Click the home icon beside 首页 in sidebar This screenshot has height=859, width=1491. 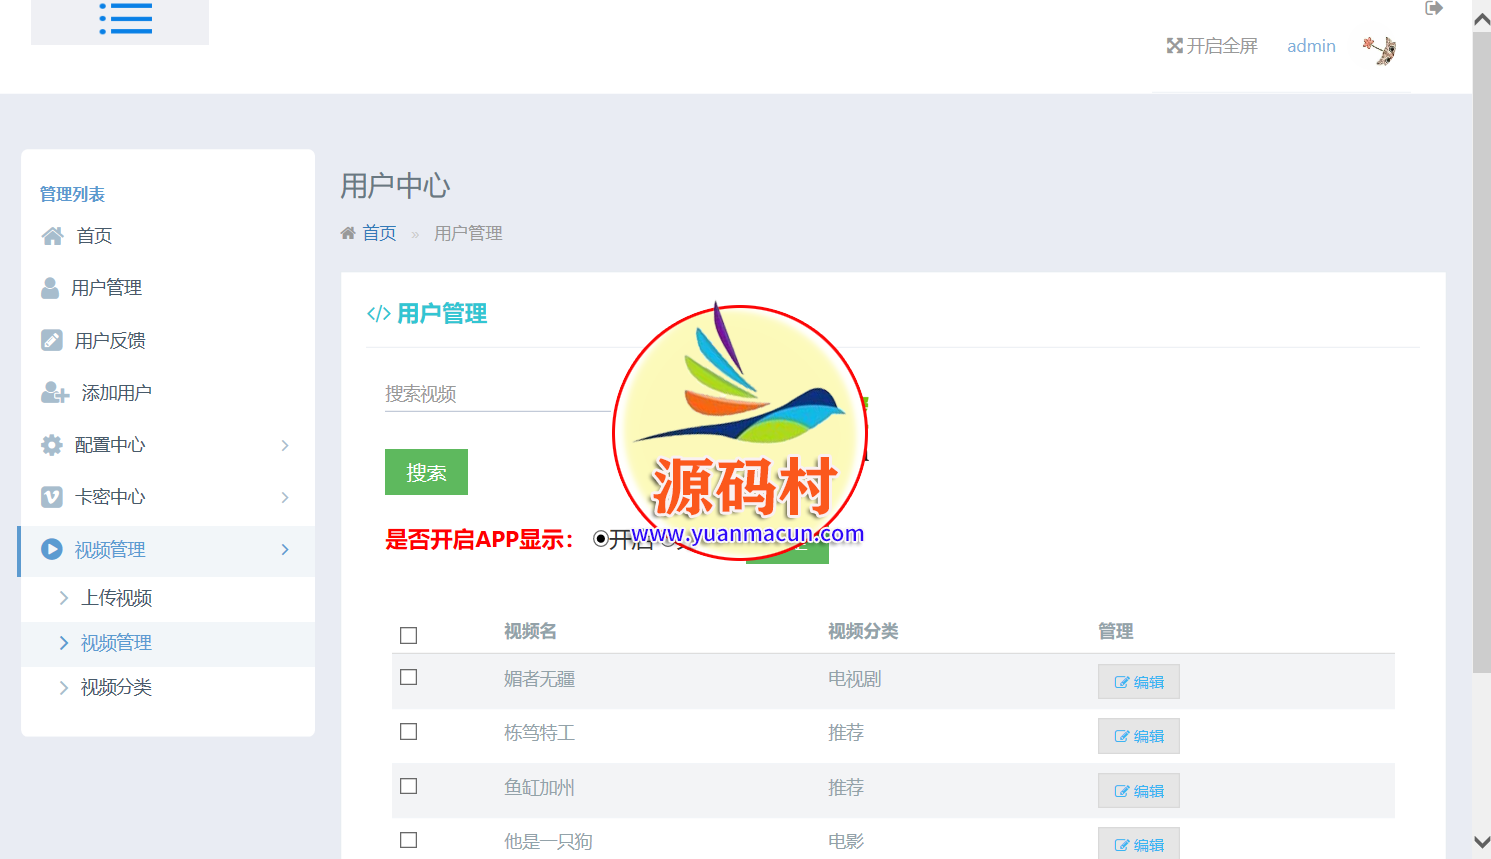(52, 236)
